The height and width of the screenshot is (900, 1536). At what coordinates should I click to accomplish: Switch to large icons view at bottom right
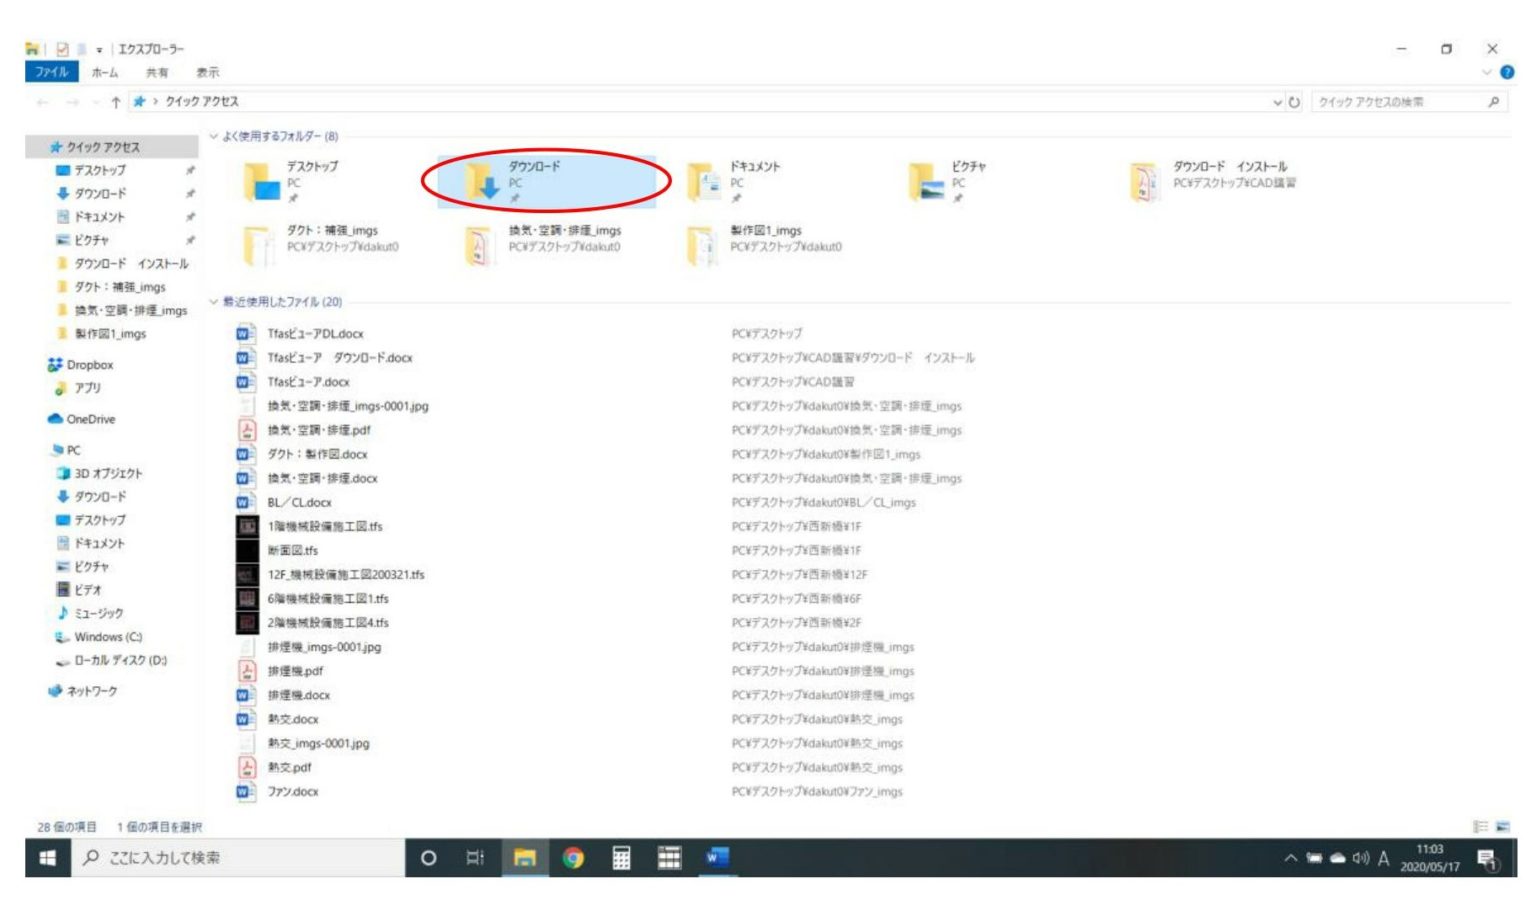1502,827
